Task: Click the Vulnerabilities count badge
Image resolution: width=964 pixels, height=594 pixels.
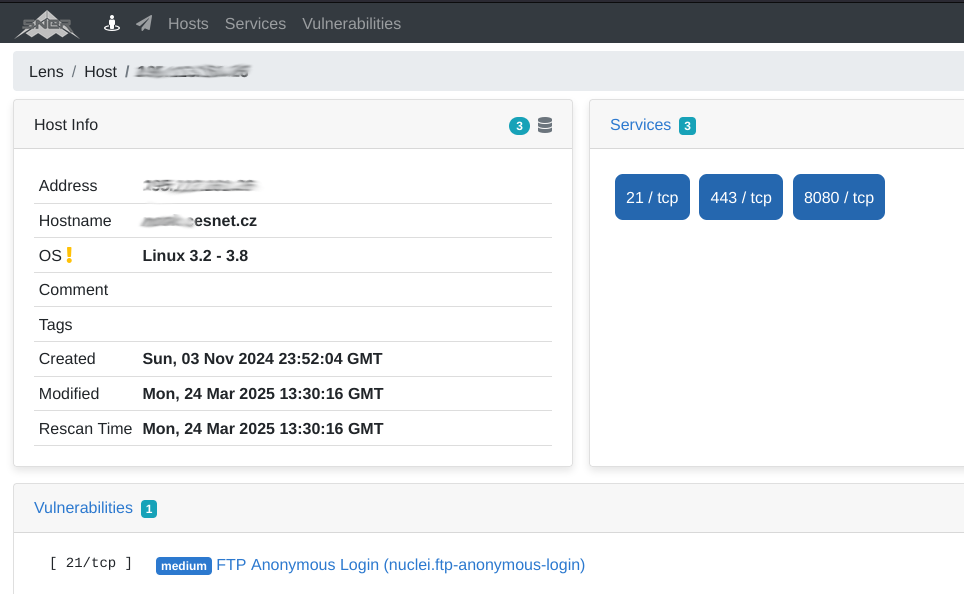Action: coord(149,509)
